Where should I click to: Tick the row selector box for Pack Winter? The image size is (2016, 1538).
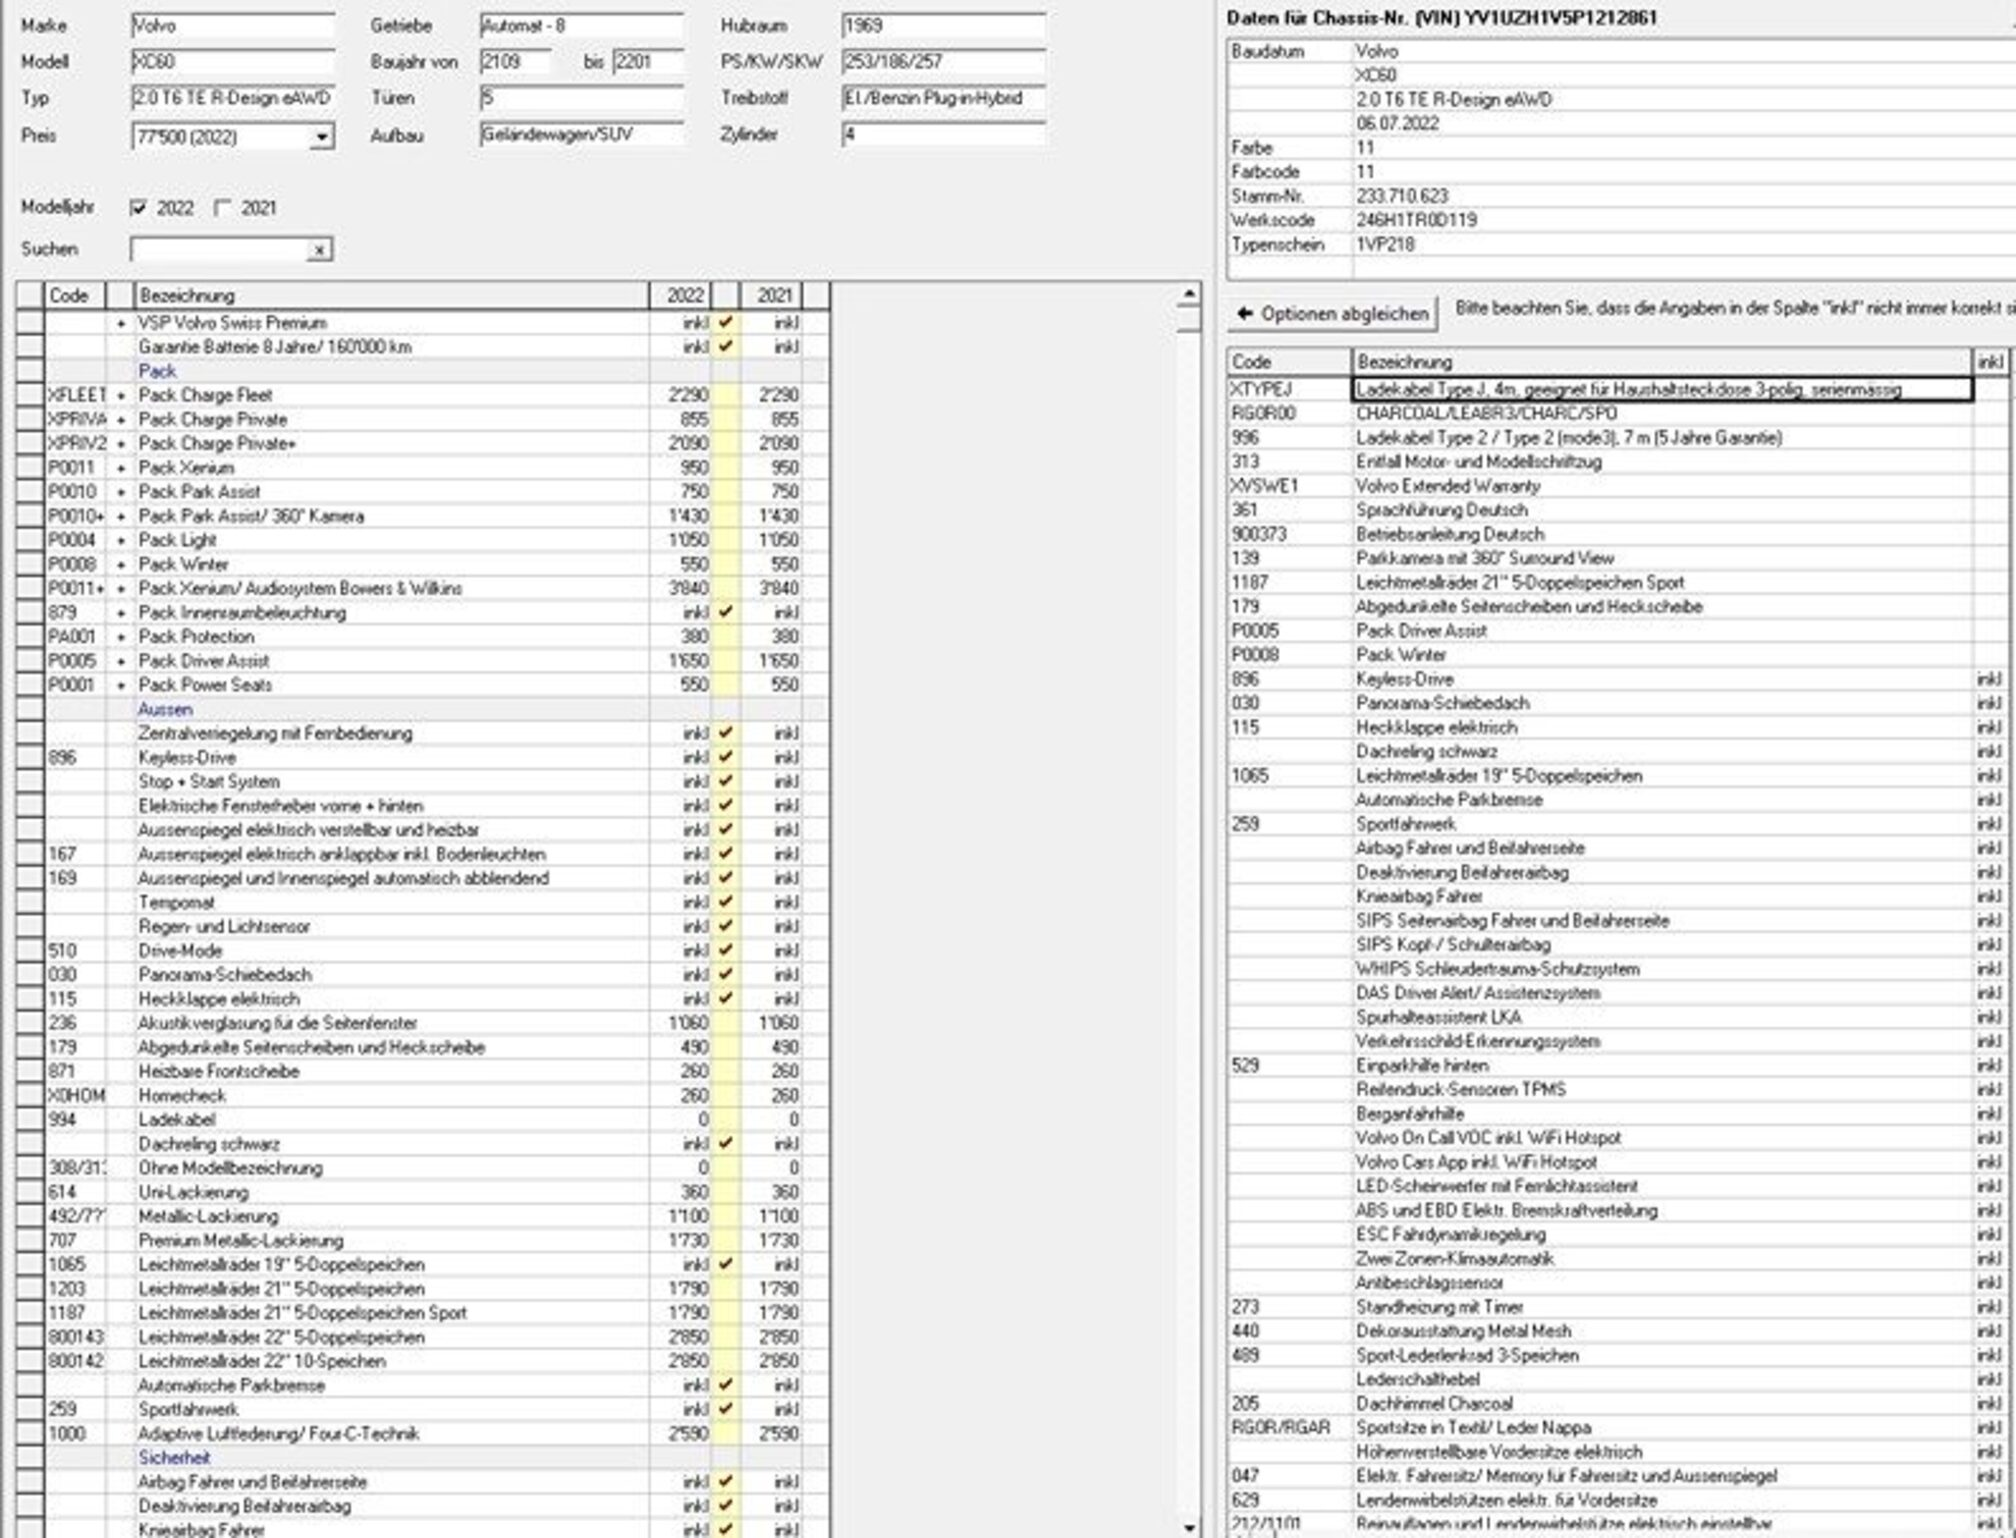coord(30,564)
